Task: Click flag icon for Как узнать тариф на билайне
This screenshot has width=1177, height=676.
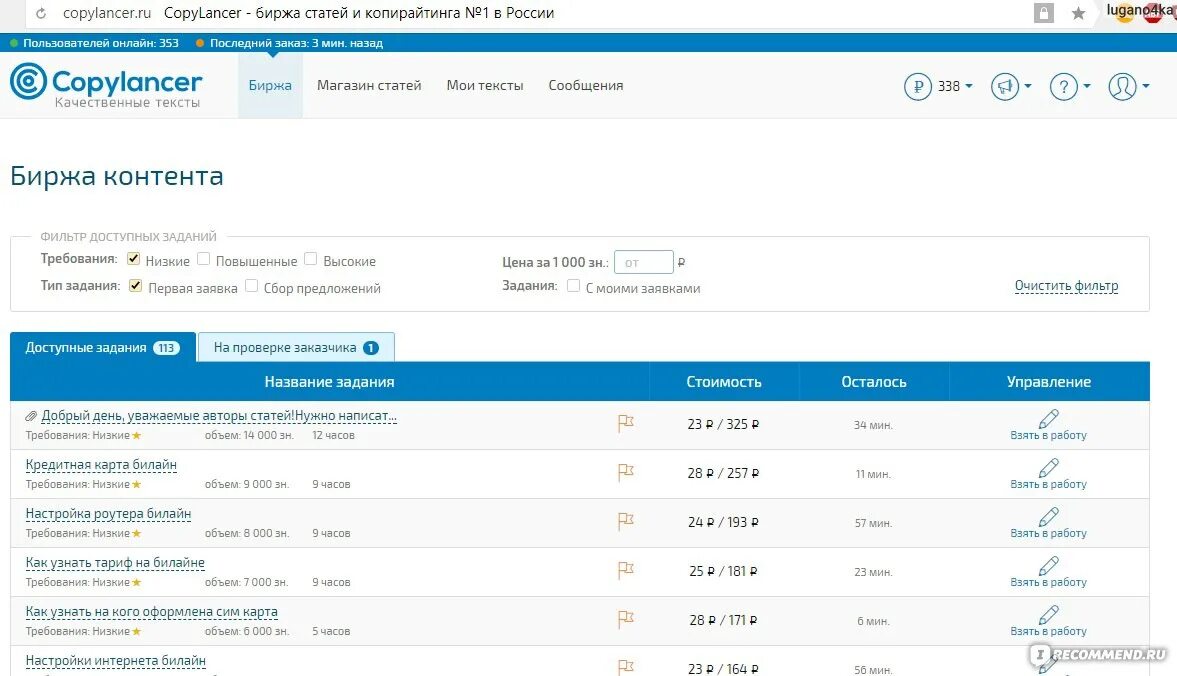Action: [x=625, y=570]
